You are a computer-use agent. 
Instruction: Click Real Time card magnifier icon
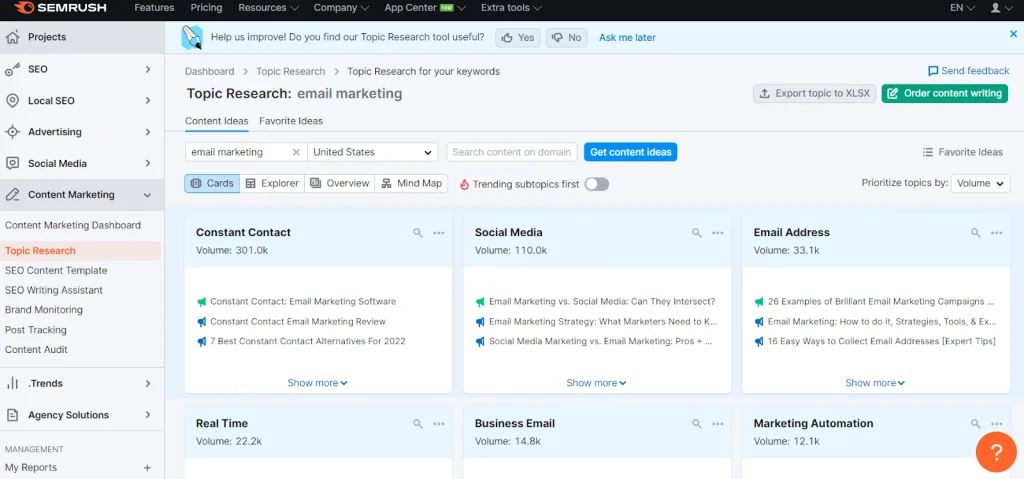pyautogui.click(x=418, y=423)
